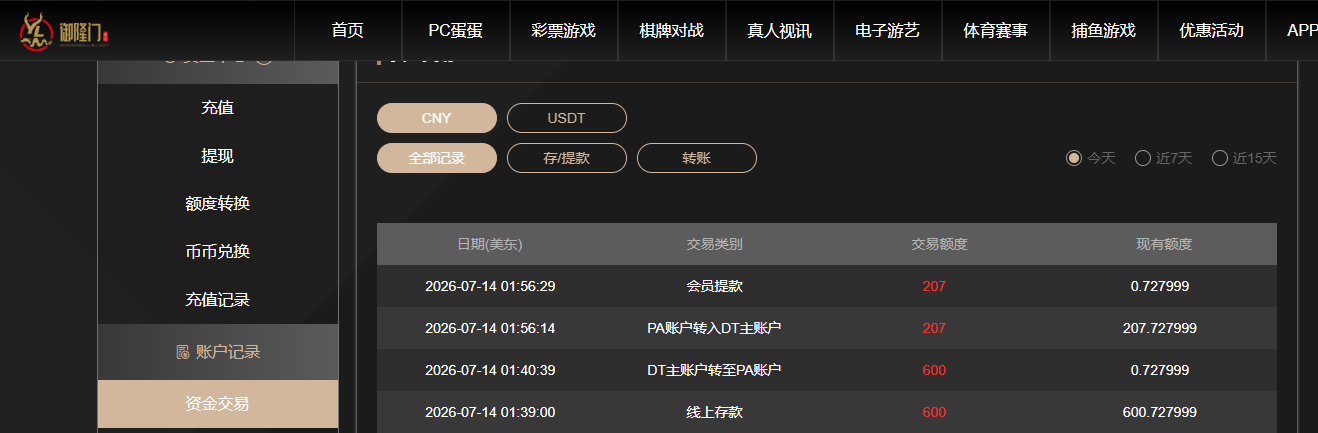Click the 线上存款 transaction type
This screenshot has width=1318, height=433.
tap(714, 412)
